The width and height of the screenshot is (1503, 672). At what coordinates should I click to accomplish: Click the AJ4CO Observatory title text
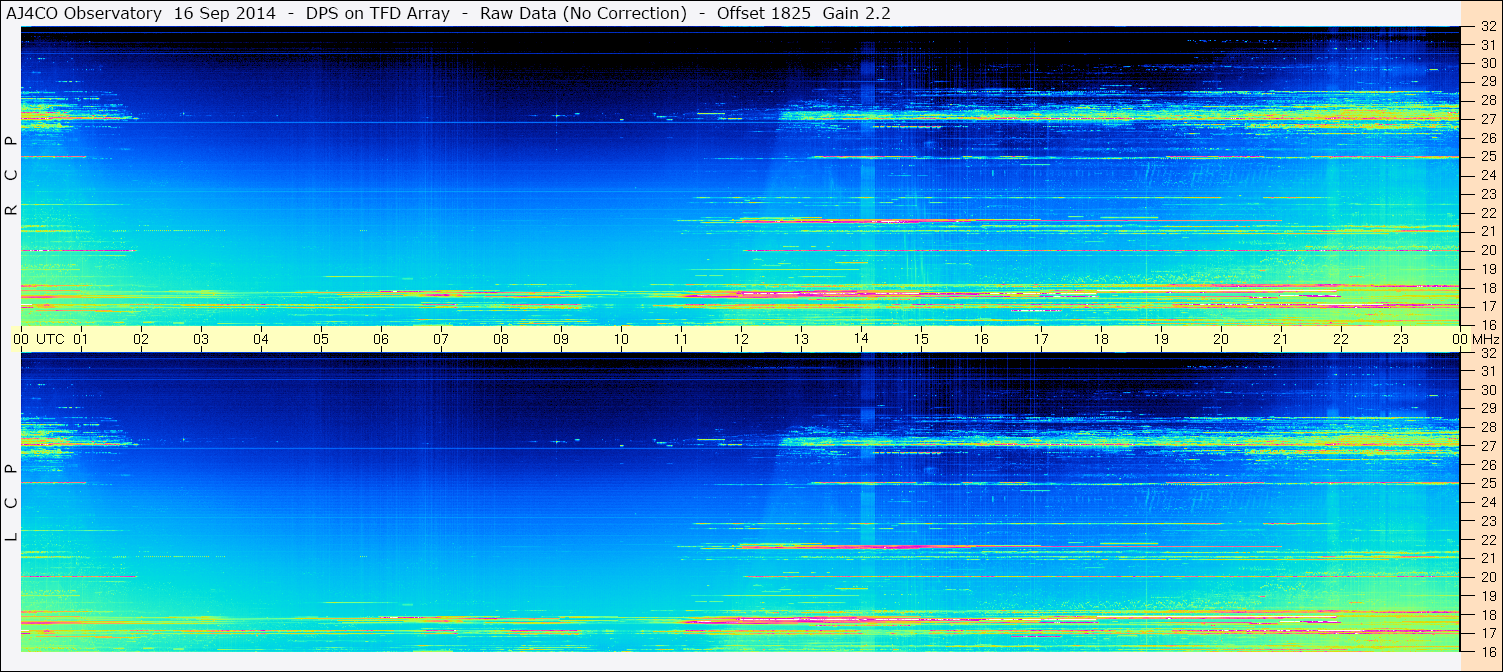(85, 13)
